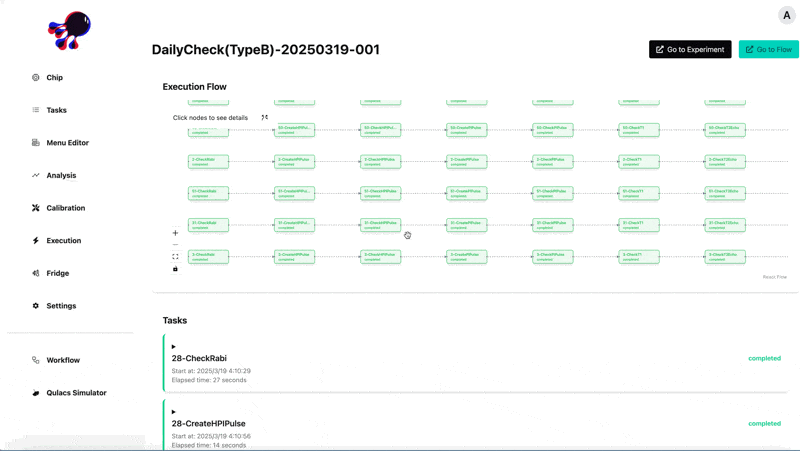The width and height of the screenshot is (800, 451).
Task: Expand the 28-CreateHPIPulse task triangle
Action: (174, 412)
